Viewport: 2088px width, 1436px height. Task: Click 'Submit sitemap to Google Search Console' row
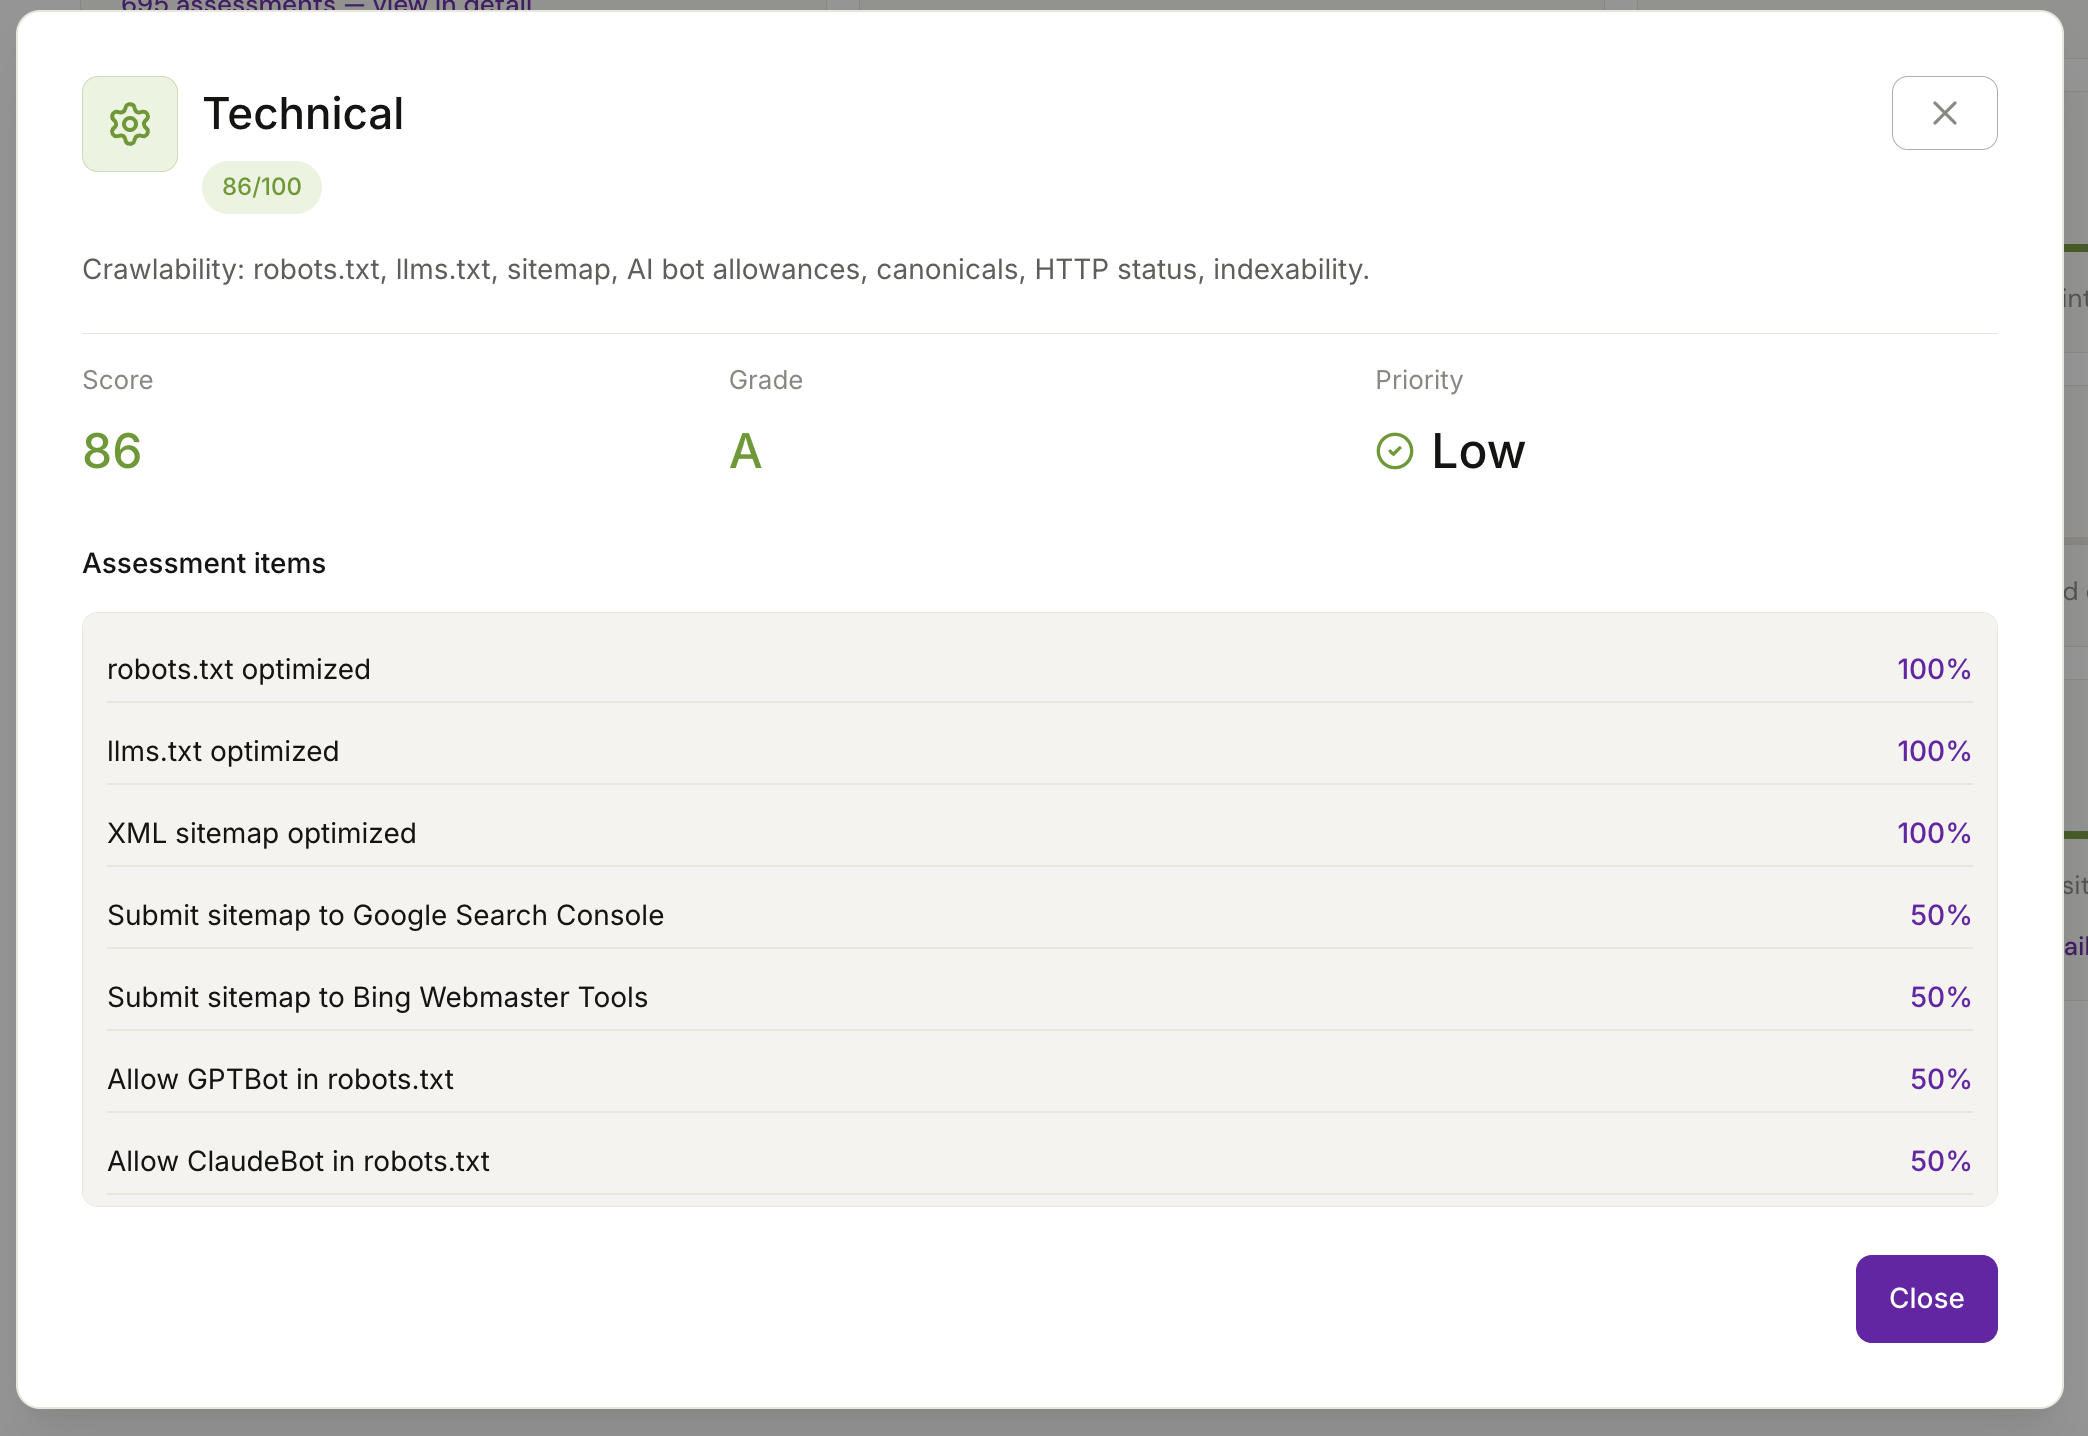385,915
